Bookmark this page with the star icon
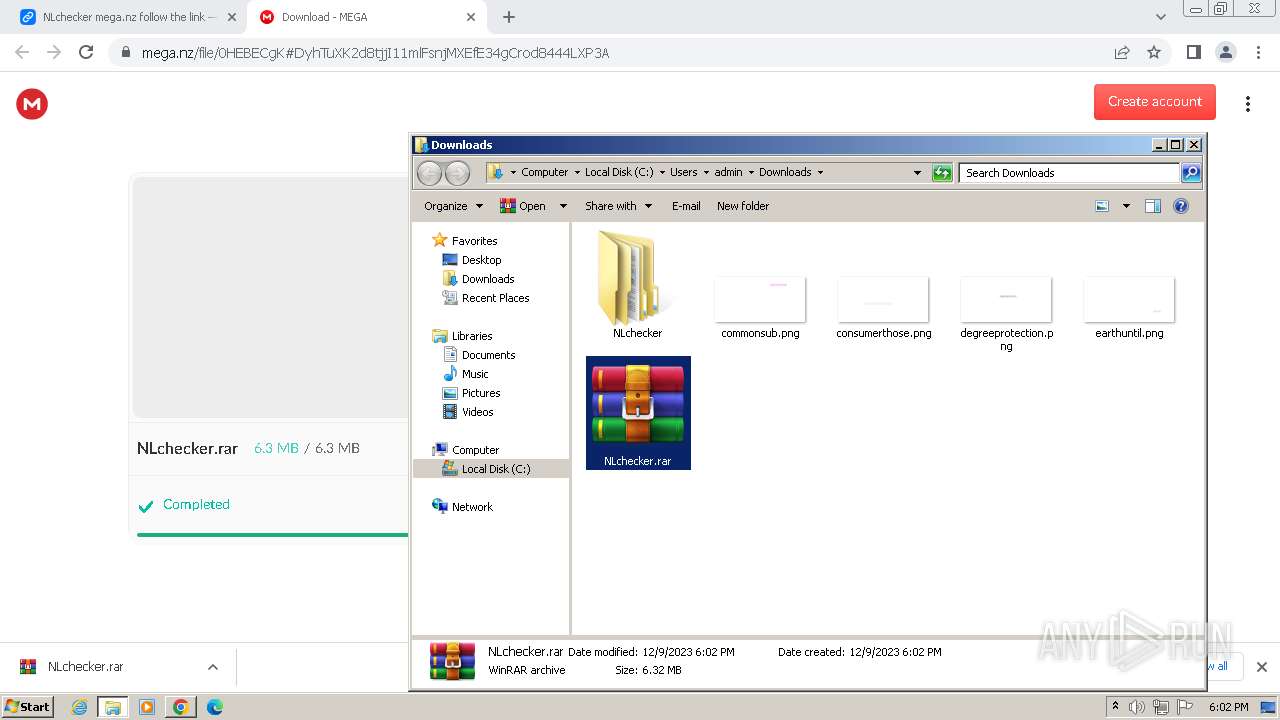 pos(1154,52)
